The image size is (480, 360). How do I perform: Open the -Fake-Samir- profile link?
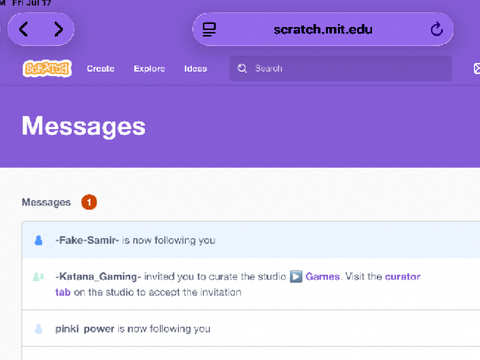pos(87,240)
